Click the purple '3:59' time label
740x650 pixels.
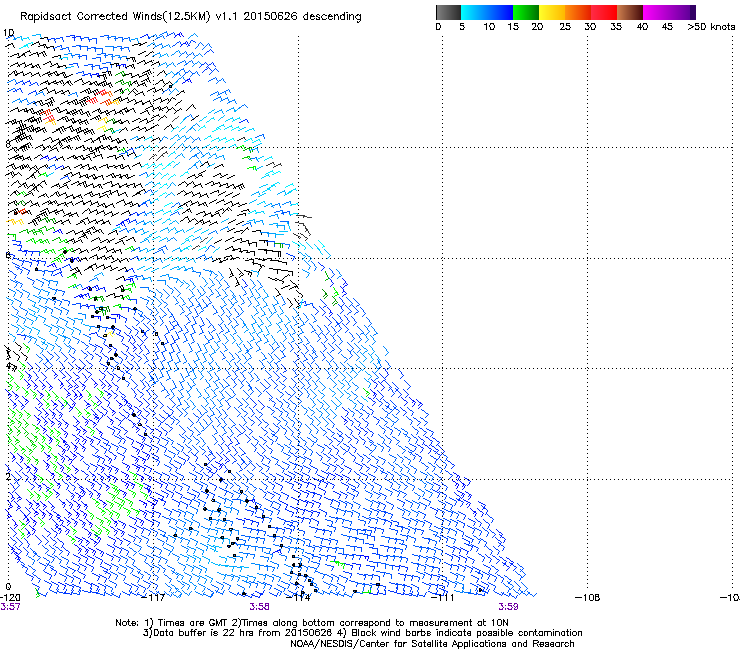pyautogui.click(x=508, y=607)
